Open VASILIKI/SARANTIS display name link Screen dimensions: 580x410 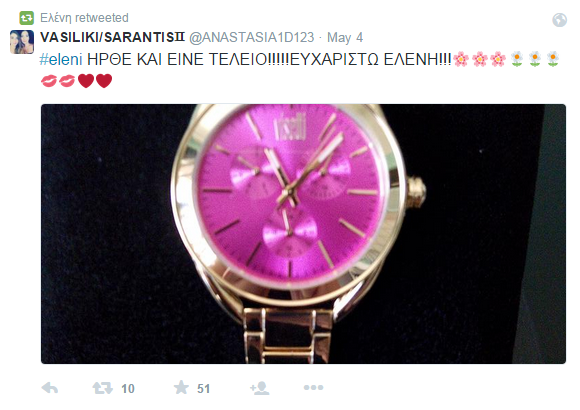click(112, 37)
